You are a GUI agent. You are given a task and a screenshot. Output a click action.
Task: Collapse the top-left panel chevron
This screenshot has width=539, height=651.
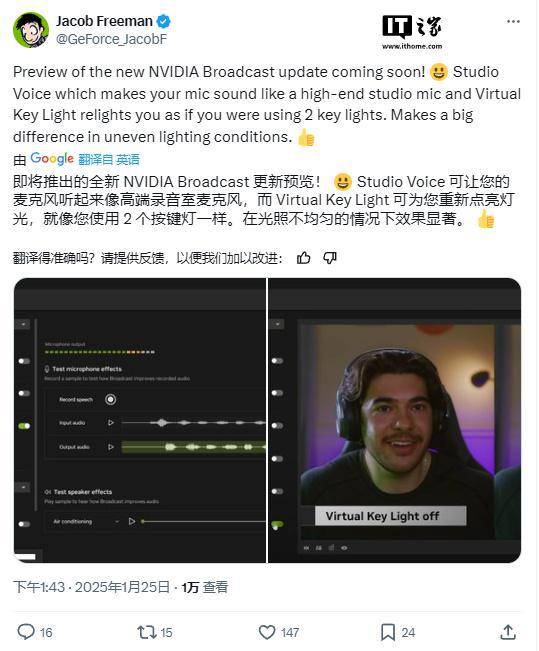23,324
